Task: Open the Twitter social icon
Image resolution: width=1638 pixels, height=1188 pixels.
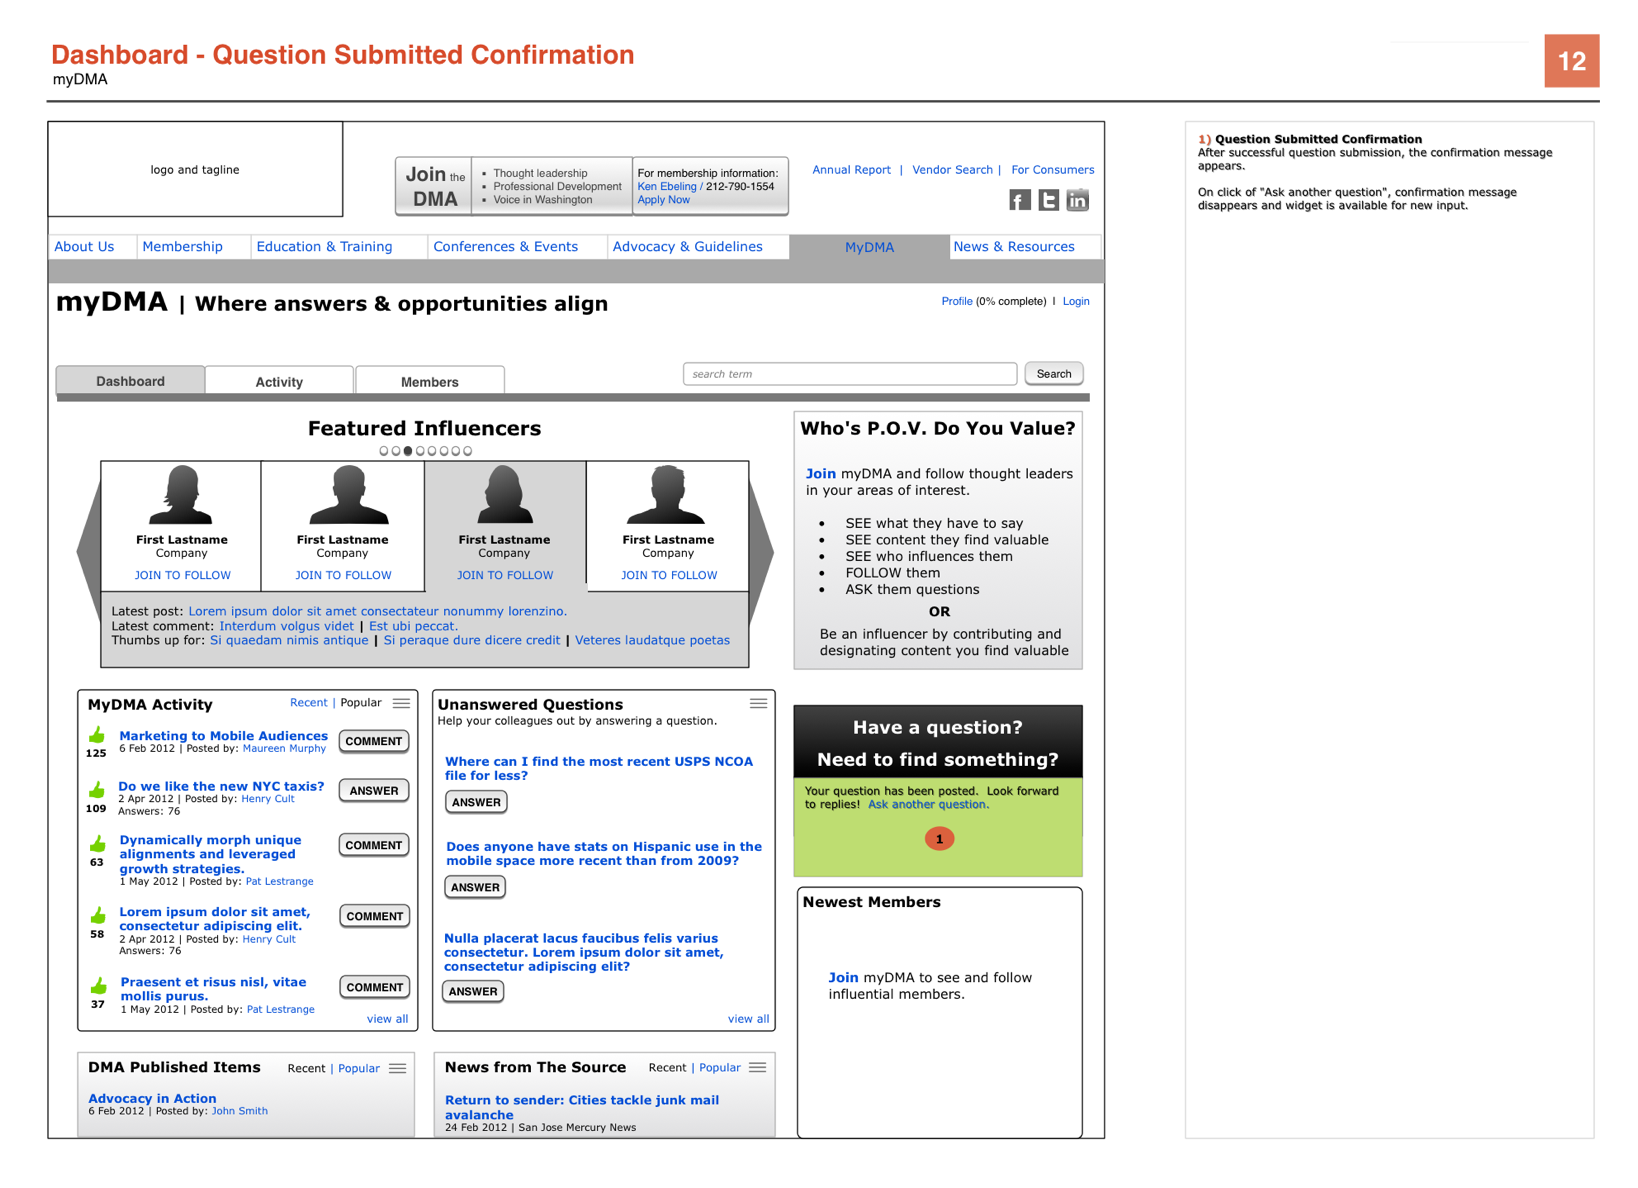Action: tap(1048, 200)
